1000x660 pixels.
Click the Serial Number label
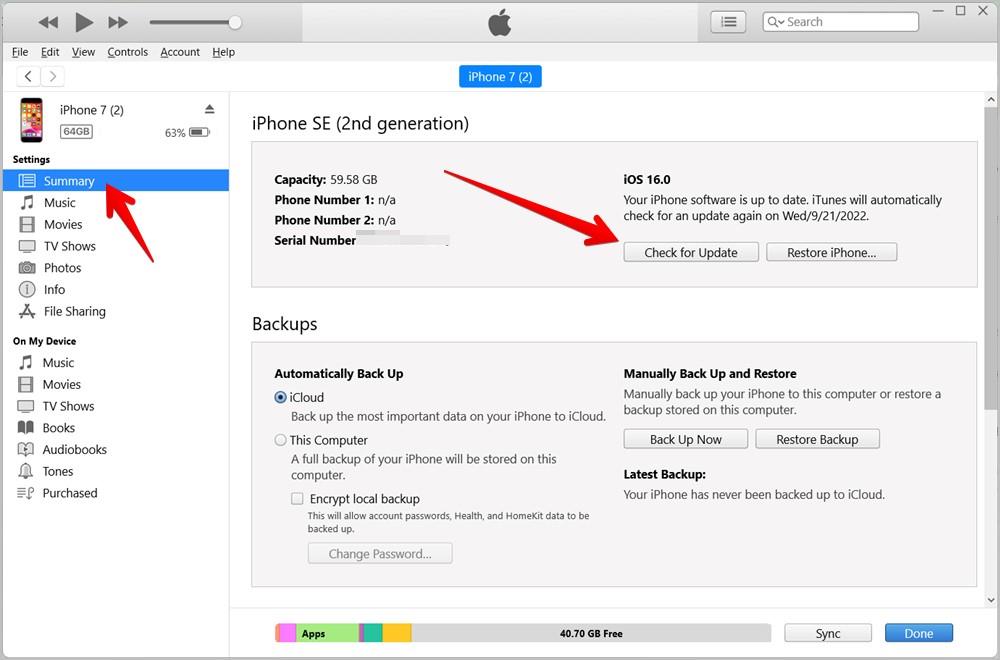(x=315, y=240)
